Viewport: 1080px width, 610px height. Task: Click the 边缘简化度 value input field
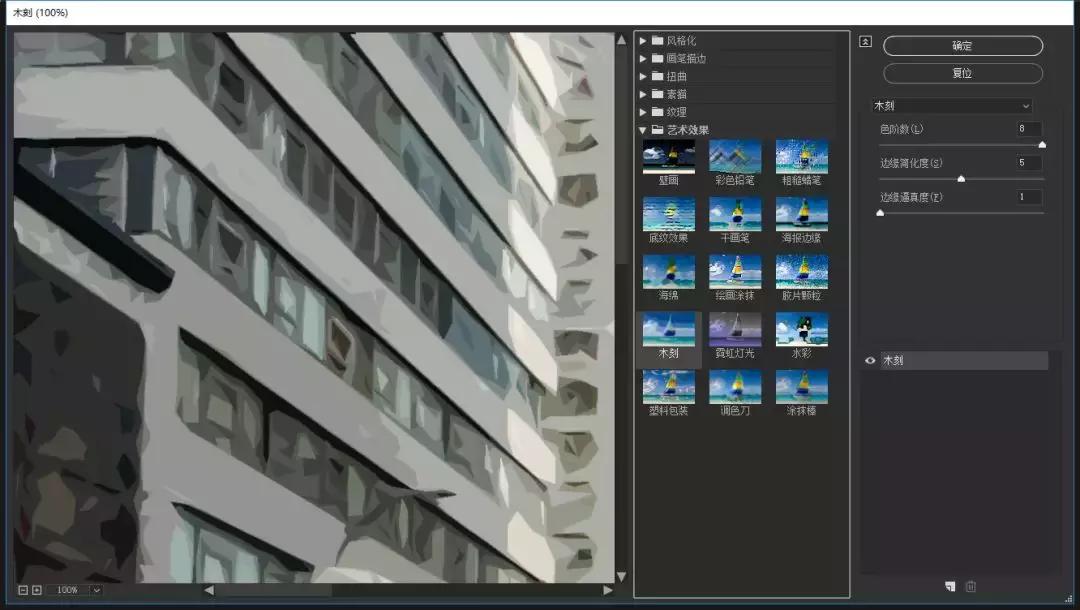(1027, 162)
